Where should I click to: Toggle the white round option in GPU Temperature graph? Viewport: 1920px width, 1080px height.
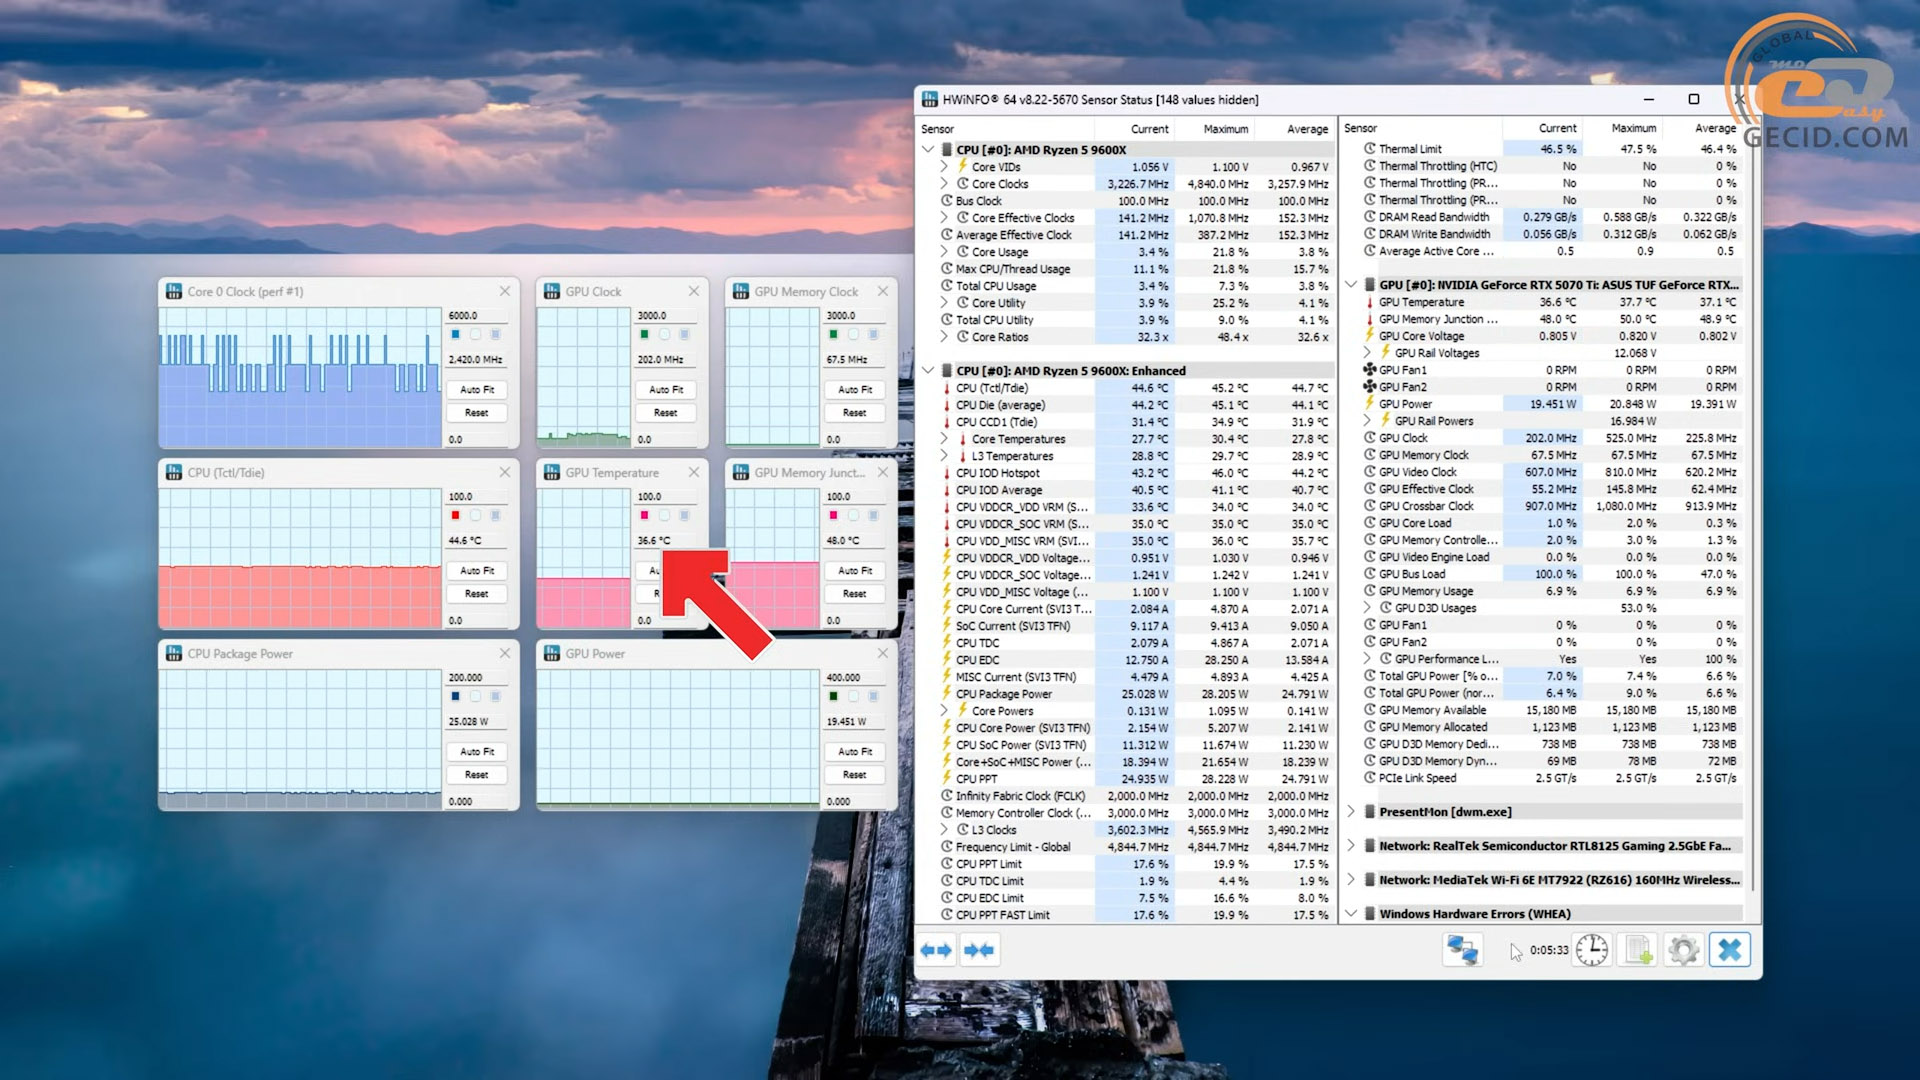point(665,516)
